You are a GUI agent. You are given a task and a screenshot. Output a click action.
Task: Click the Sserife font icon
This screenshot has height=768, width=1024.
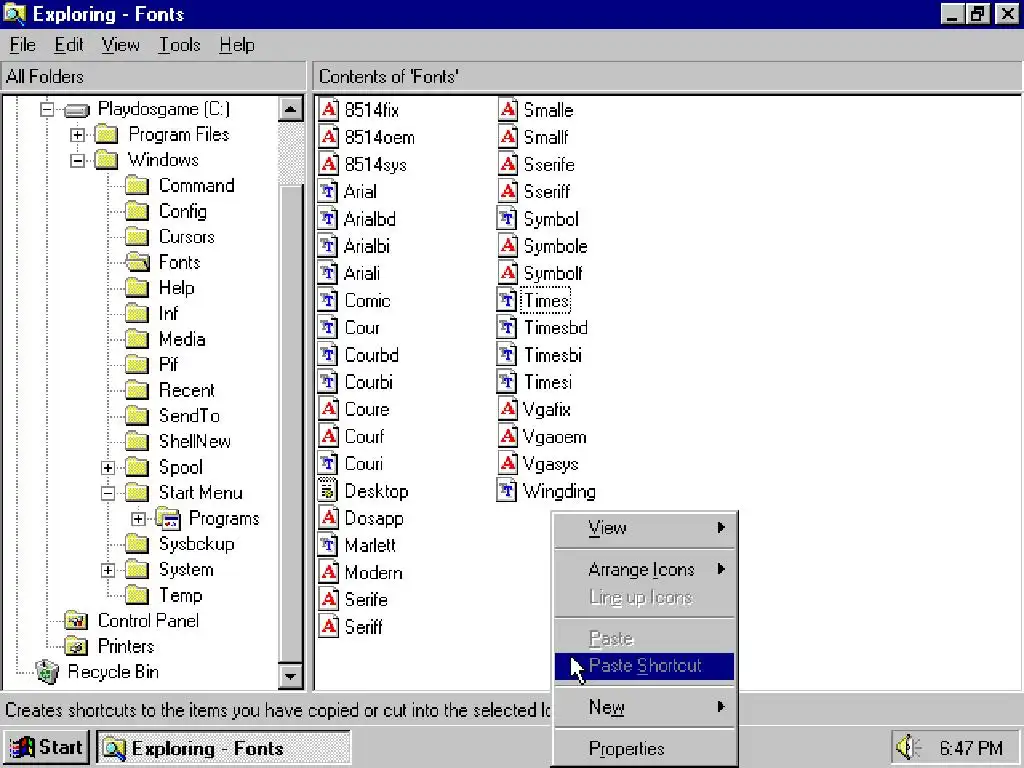(507, 164)
